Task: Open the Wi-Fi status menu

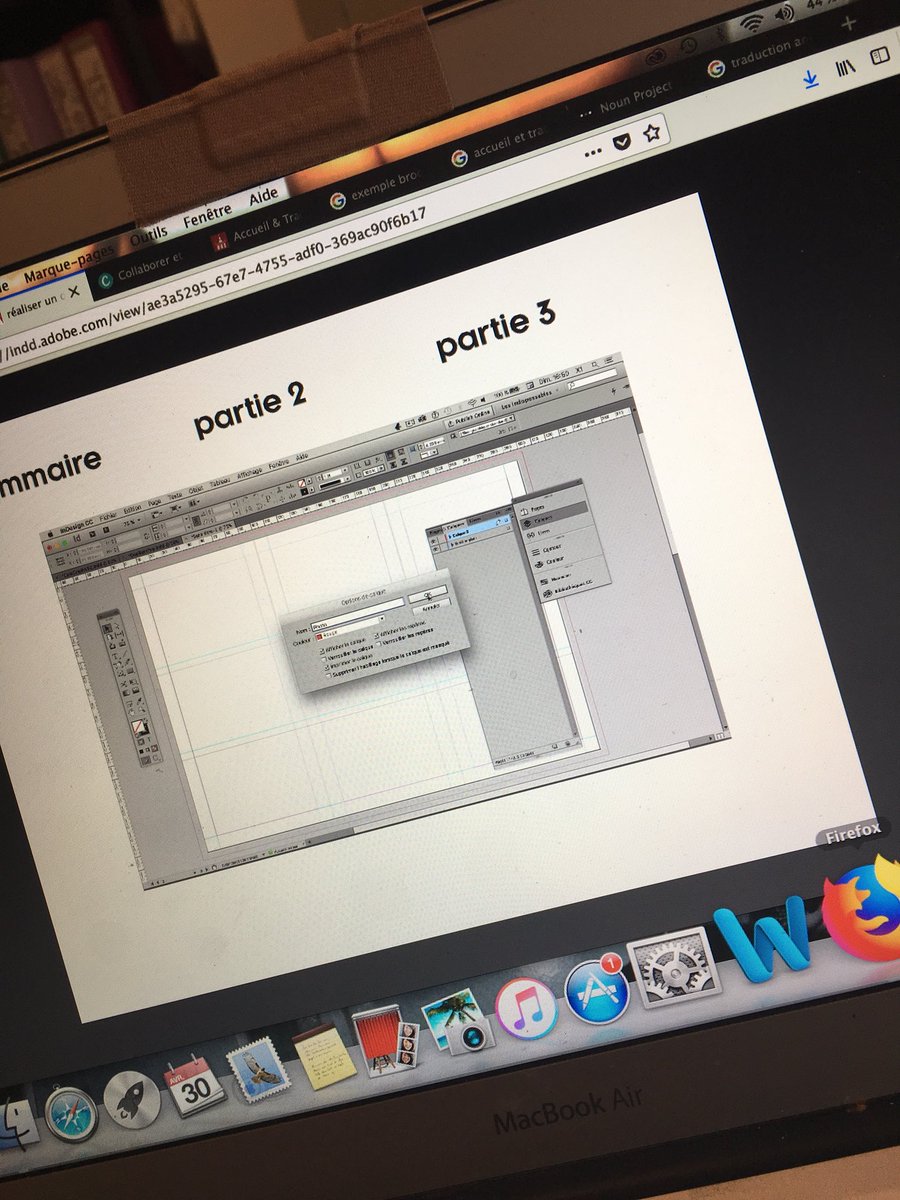Action: click(x=751, y=22)
